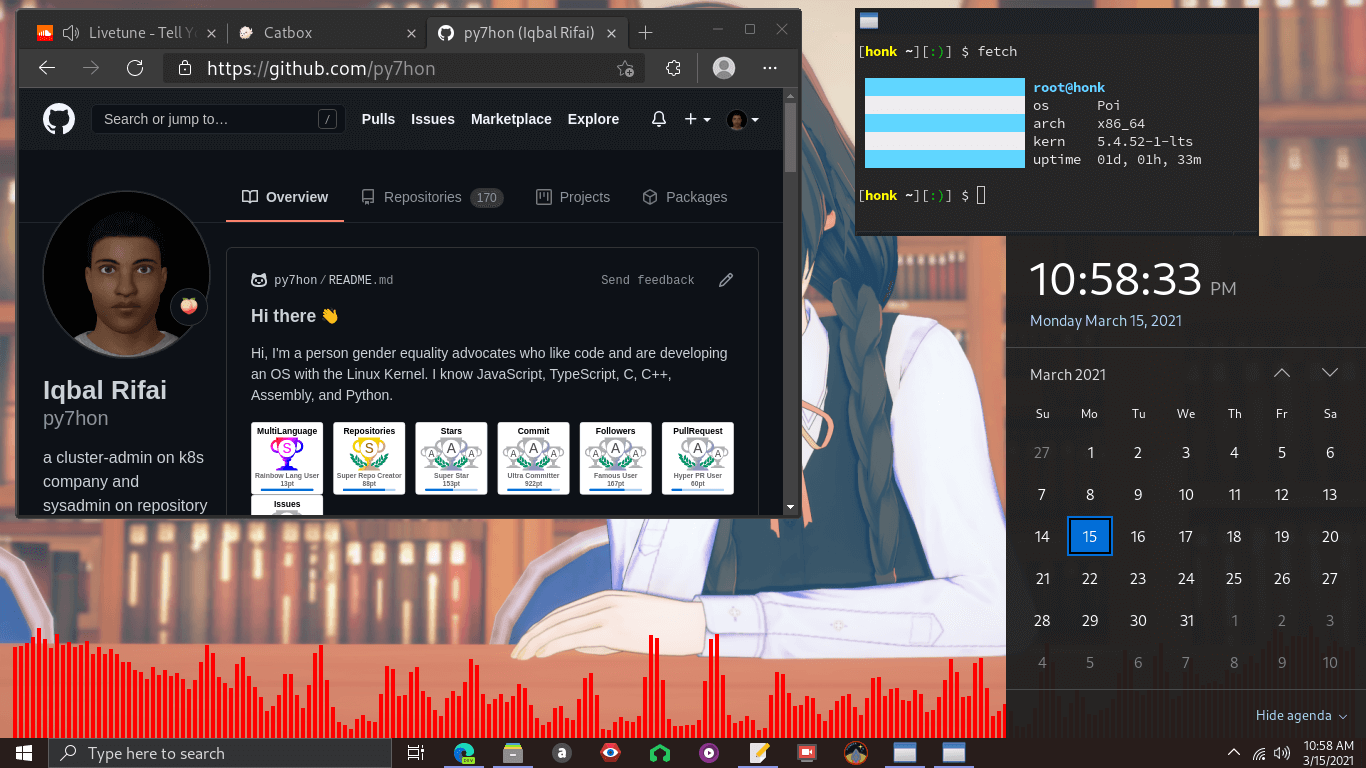Open the Packages profile tab

tap(685, 197)
